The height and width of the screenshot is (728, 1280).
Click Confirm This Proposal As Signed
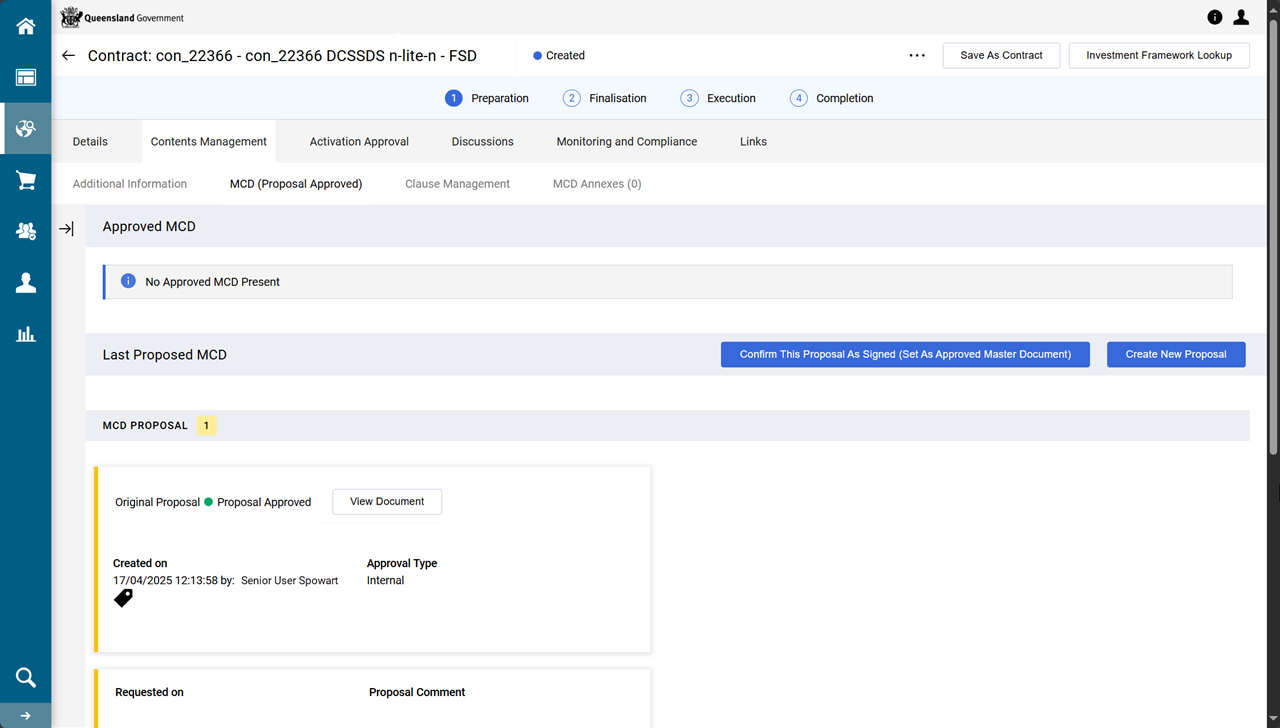tap(905, 354)
